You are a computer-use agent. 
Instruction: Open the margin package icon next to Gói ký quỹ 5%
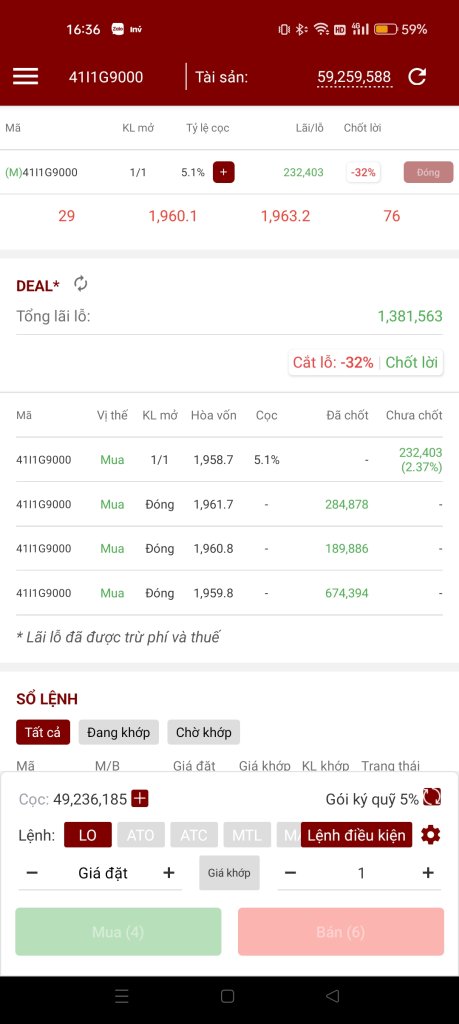pyautogui.click(x=432, y=797)
